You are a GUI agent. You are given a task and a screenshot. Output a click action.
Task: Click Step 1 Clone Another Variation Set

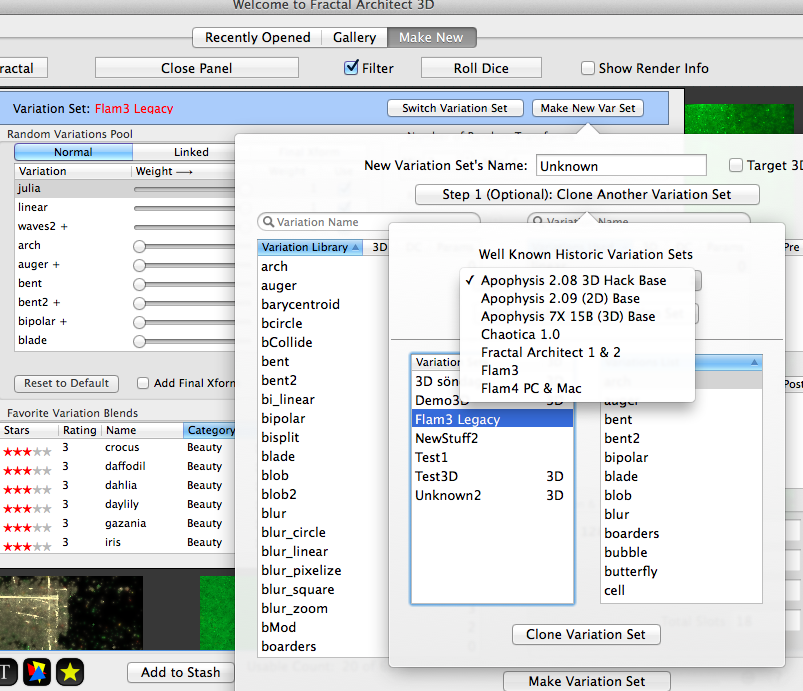coord(587,195)
